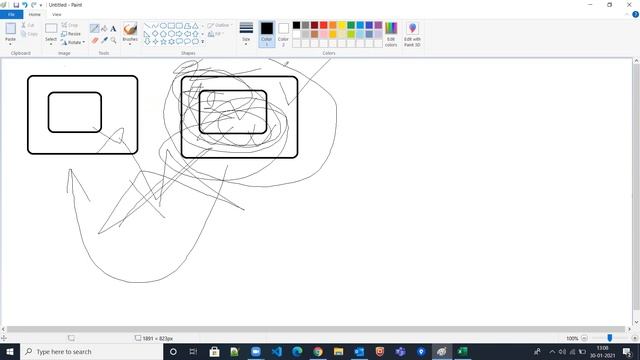Pick the green color swatch
The image size is (640, 360).
coord(351,25)
